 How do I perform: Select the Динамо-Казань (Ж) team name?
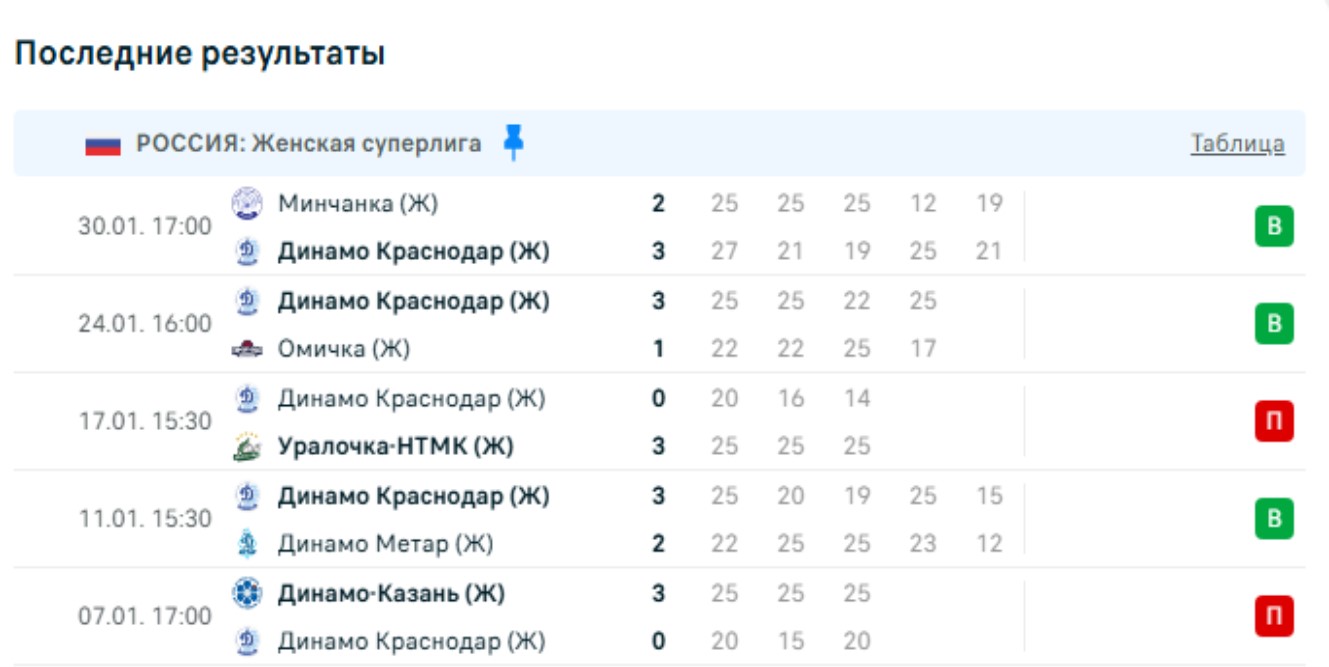[x=391, y=594]
